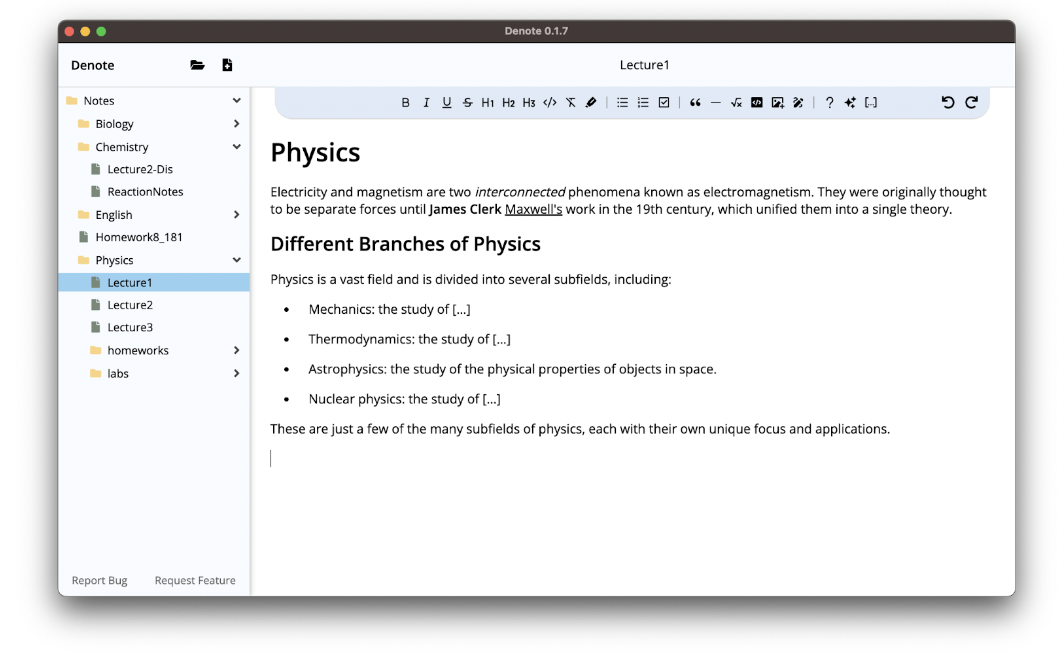Insert a task checklist

pyautogui.click(x=664, y=102)
